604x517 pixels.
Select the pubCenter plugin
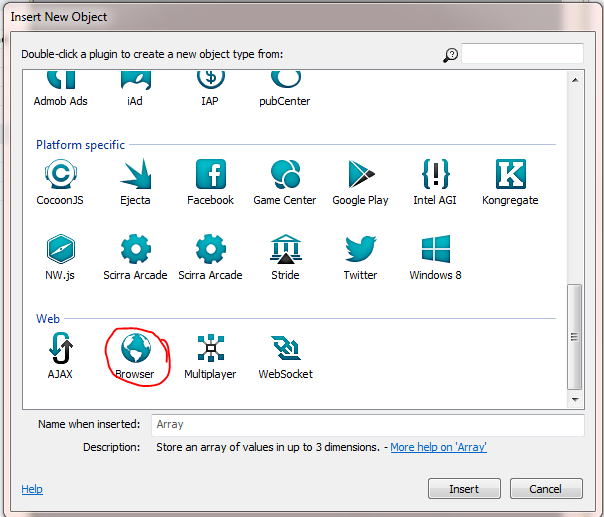[x=285, y=89]
